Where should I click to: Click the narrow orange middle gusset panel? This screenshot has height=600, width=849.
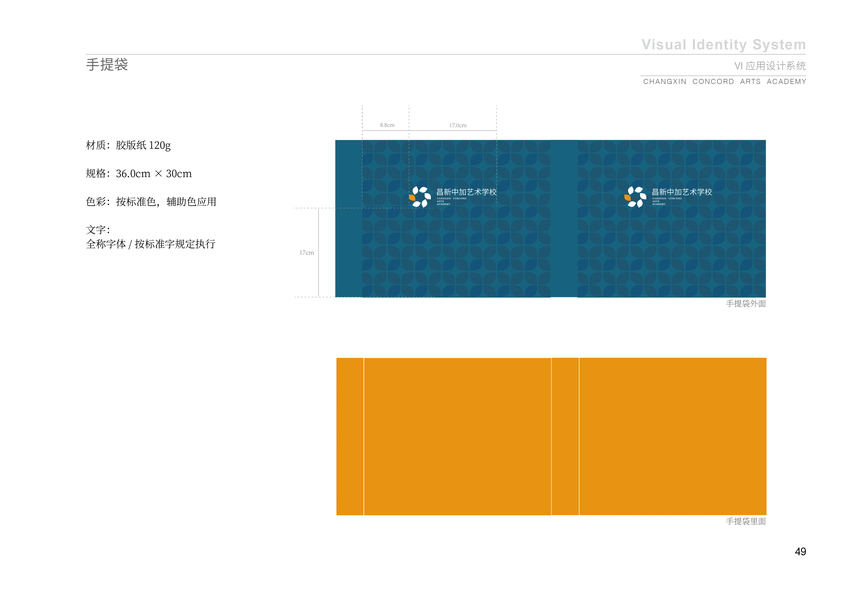point(565,436)
